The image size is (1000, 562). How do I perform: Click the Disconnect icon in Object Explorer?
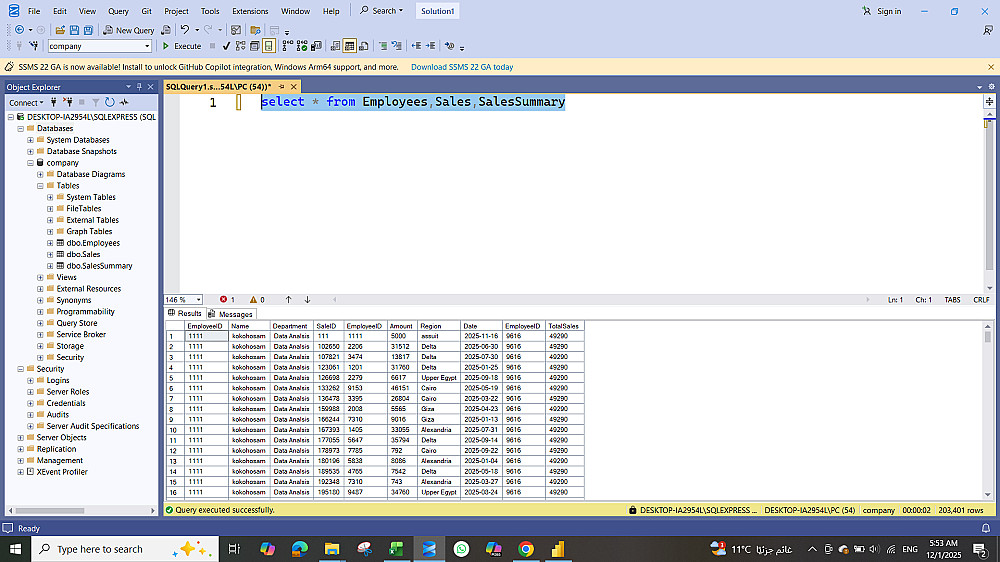(x=69, y=102)
